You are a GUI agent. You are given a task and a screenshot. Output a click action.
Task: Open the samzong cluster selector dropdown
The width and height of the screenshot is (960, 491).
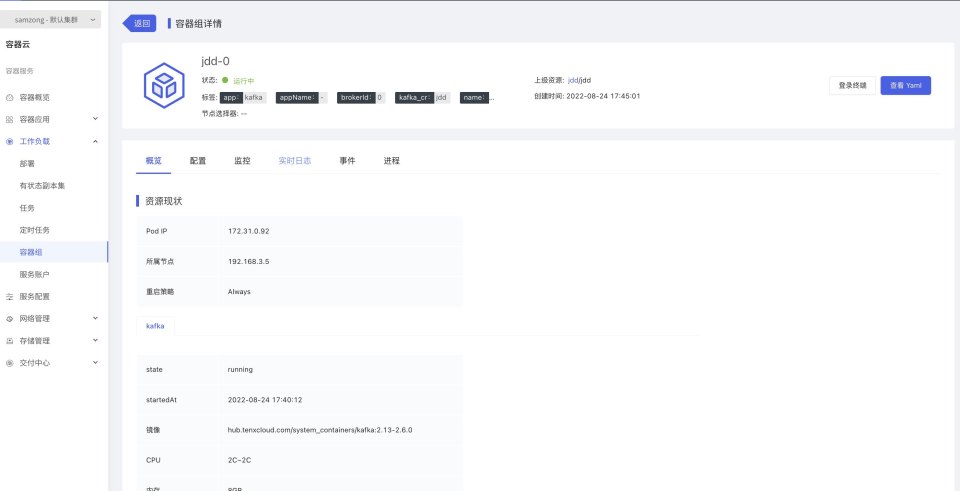click(x=54, y=20)
